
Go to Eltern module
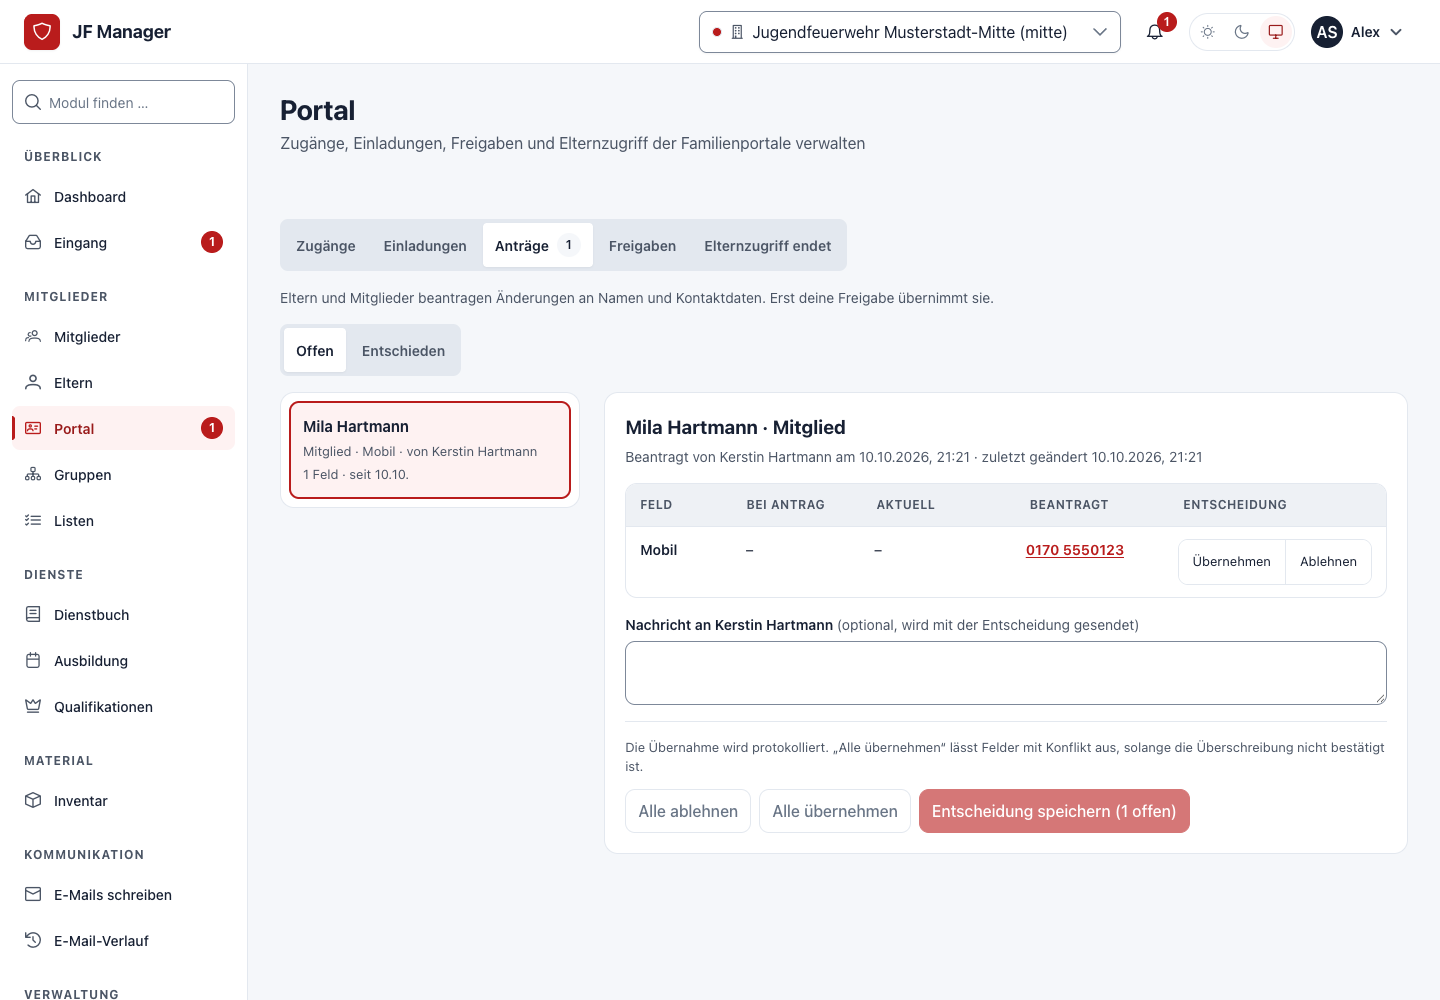click(123, 383)
